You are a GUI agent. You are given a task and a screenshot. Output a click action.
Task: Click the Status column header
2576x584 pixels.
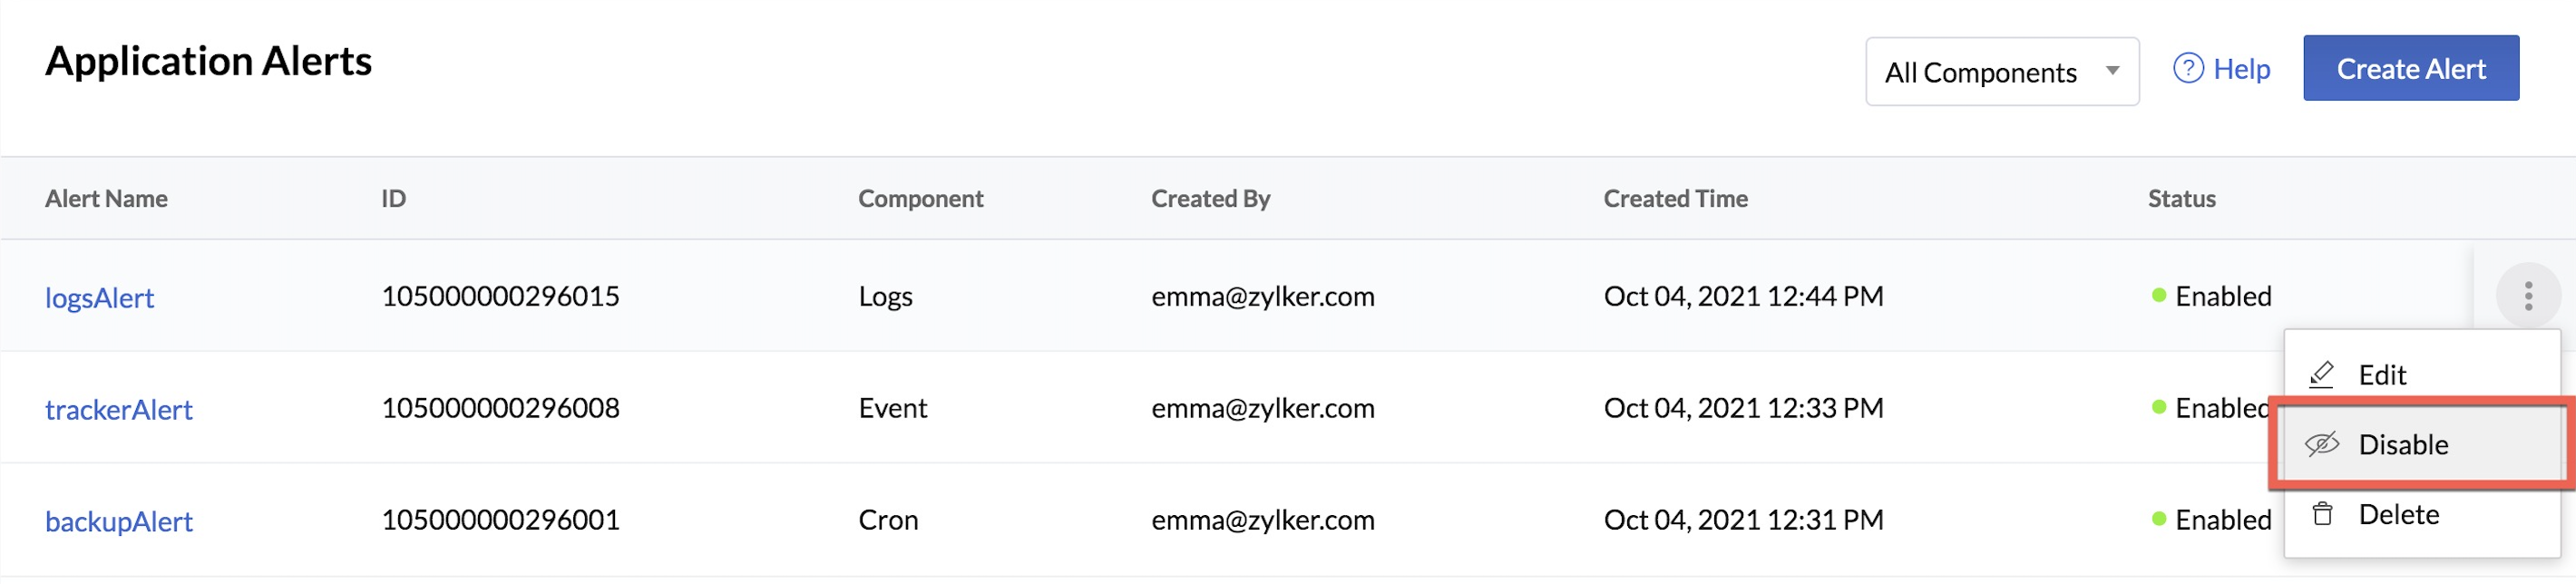(x=2181, y=199)
